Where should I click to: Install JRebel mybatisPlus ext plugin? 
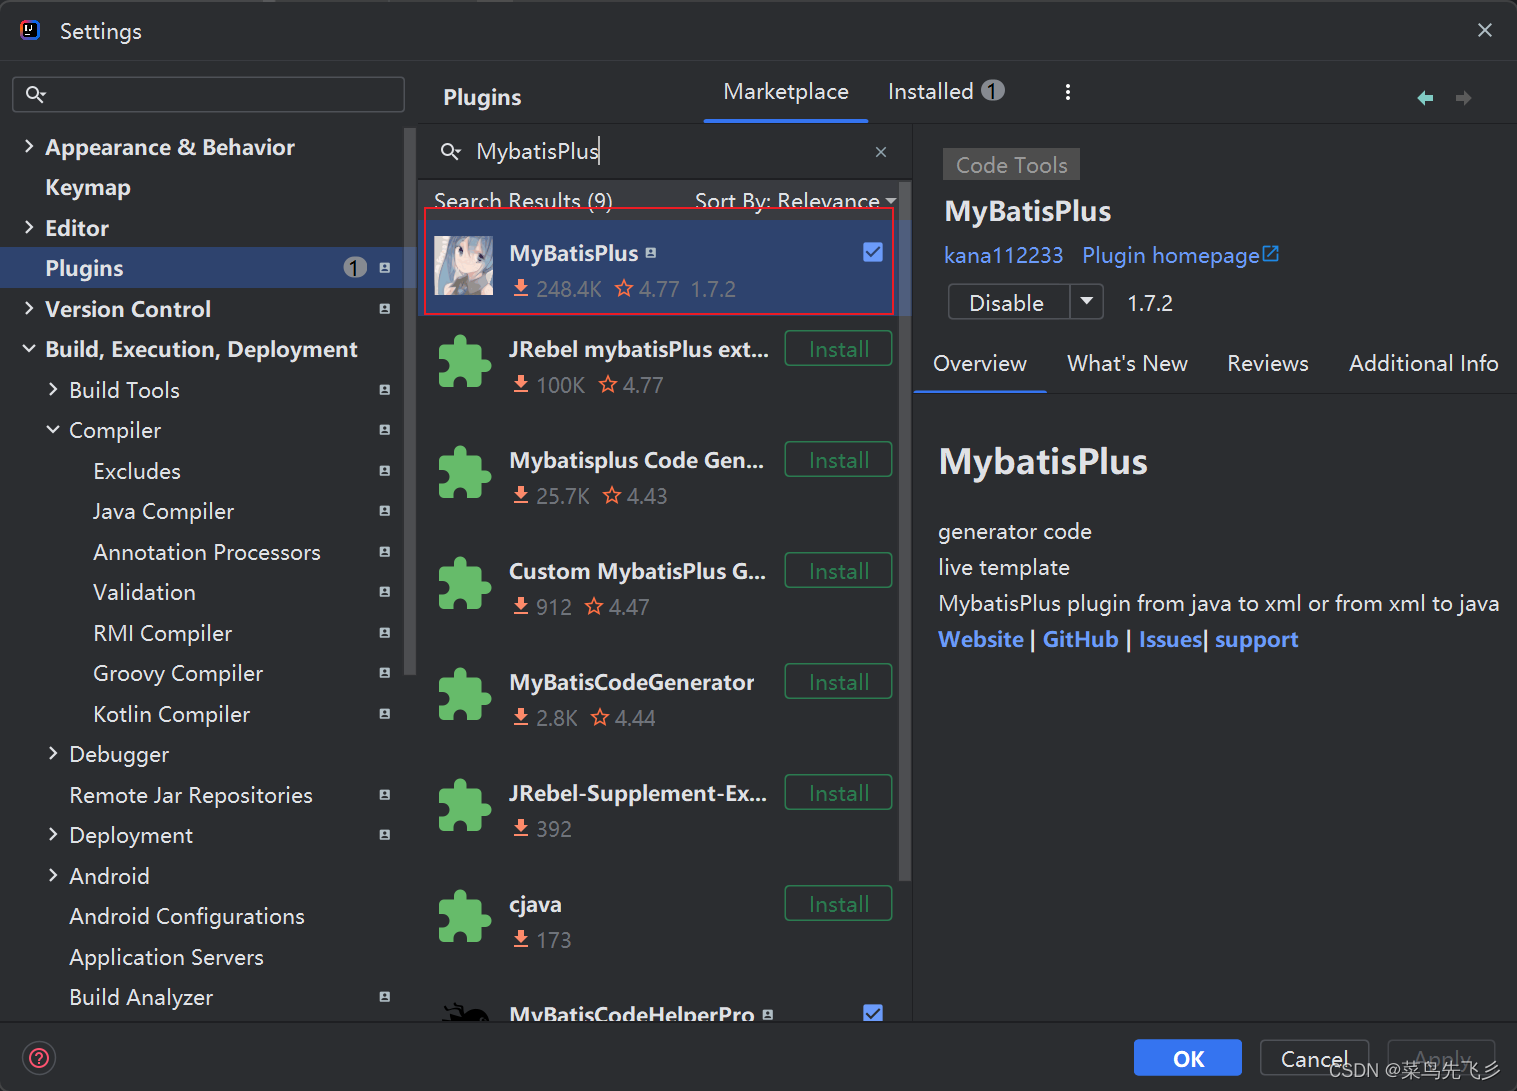(838, 349)
